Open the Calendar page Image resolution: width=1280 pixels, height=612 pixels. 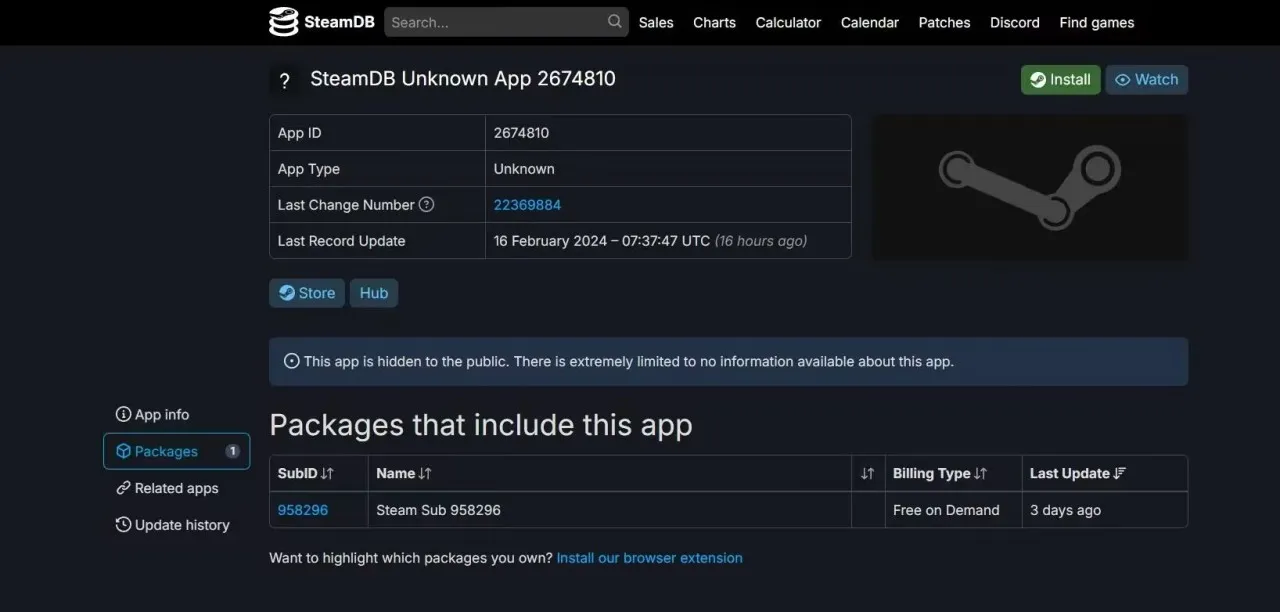pos(869,22)
